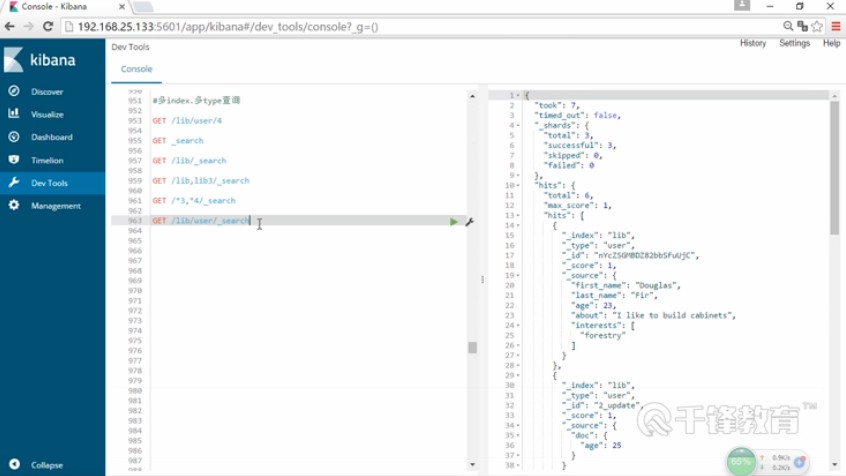This screenshot has width=846, height=476.
Task: Click the Kibana logo
Action: point(39,59)
